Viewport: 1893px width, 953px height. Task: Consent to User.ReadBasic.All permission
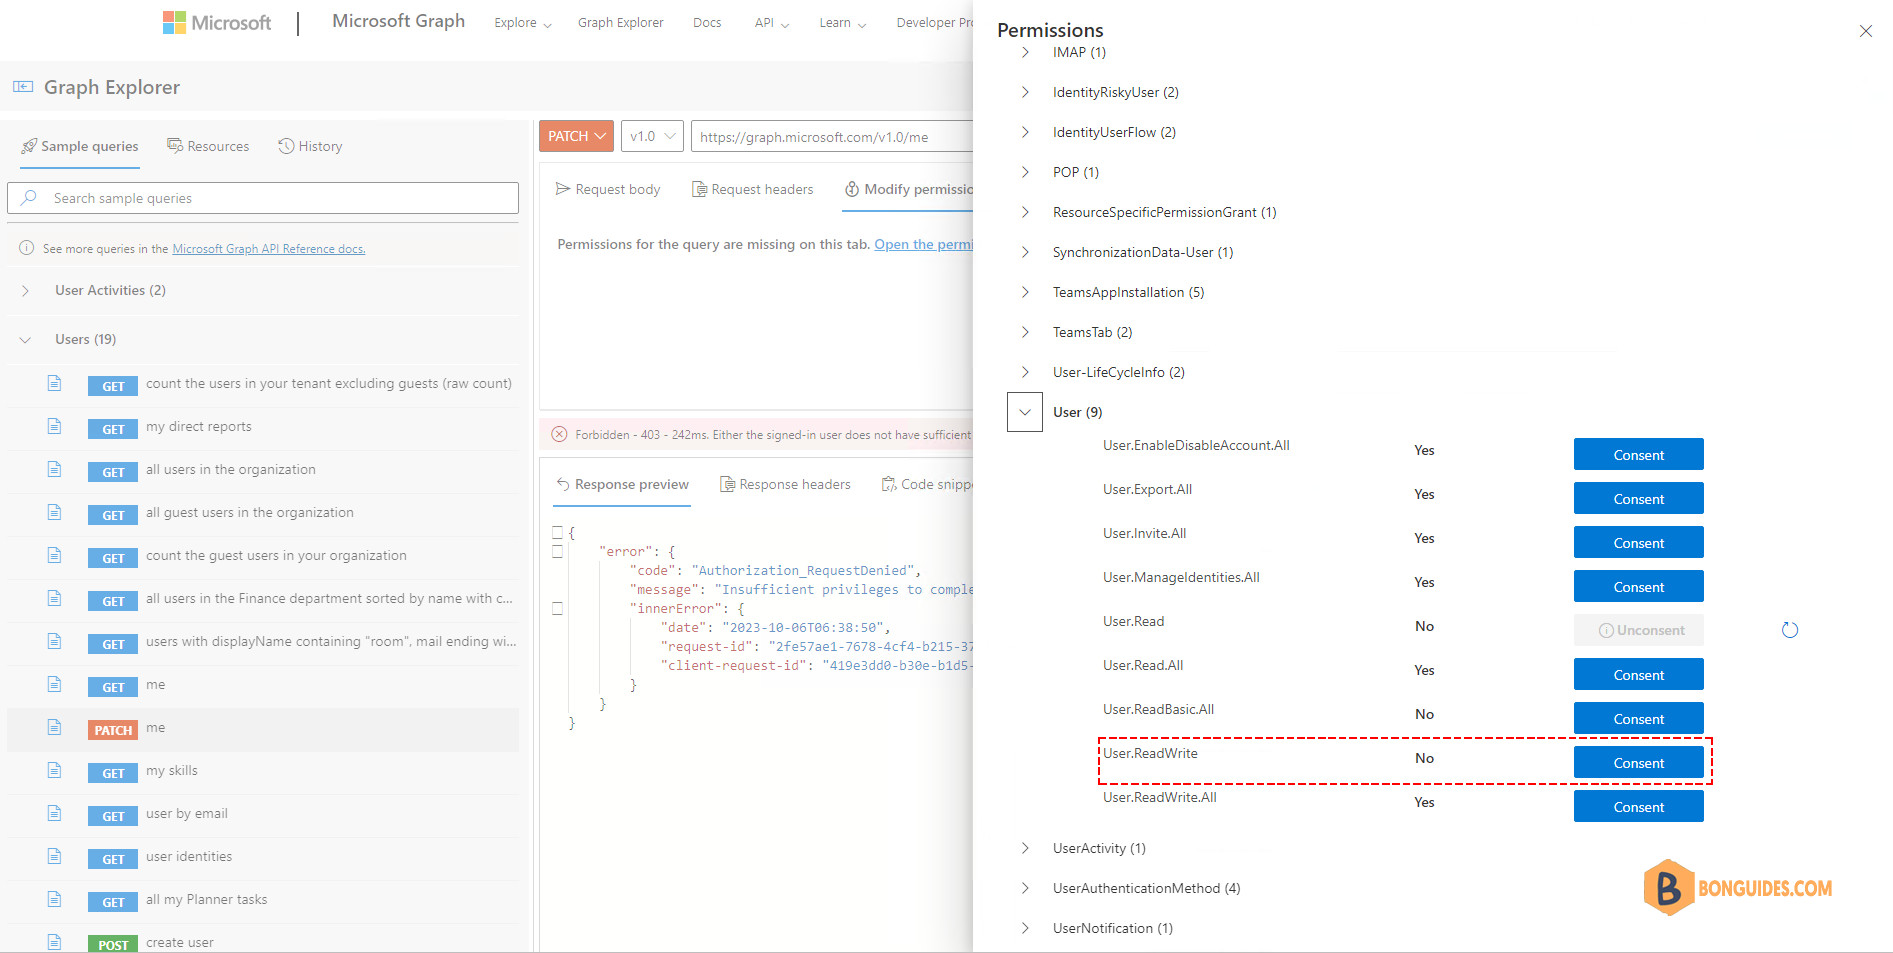(x=1638, y=719)
